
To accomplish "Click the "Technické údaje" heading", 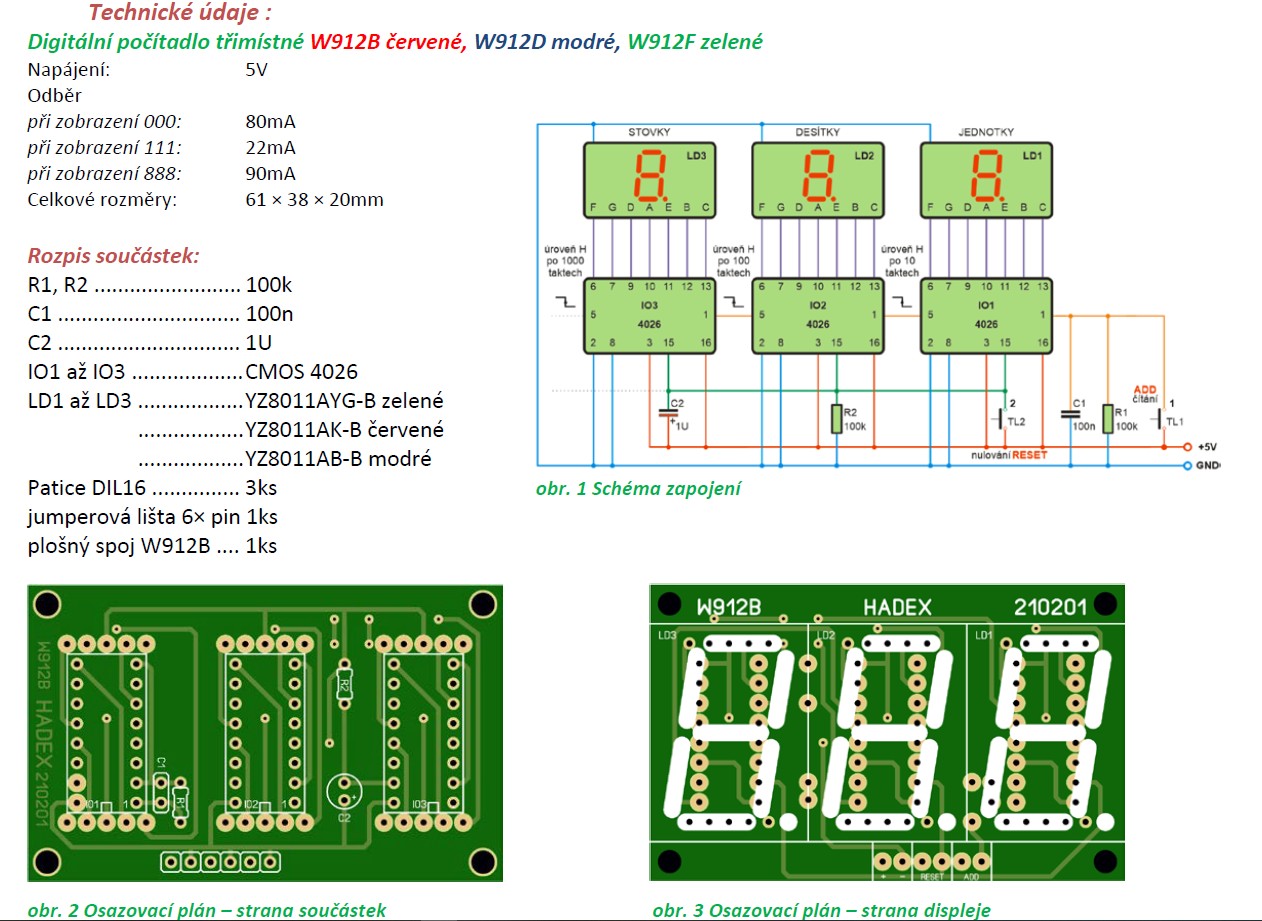I will point(180,14).
